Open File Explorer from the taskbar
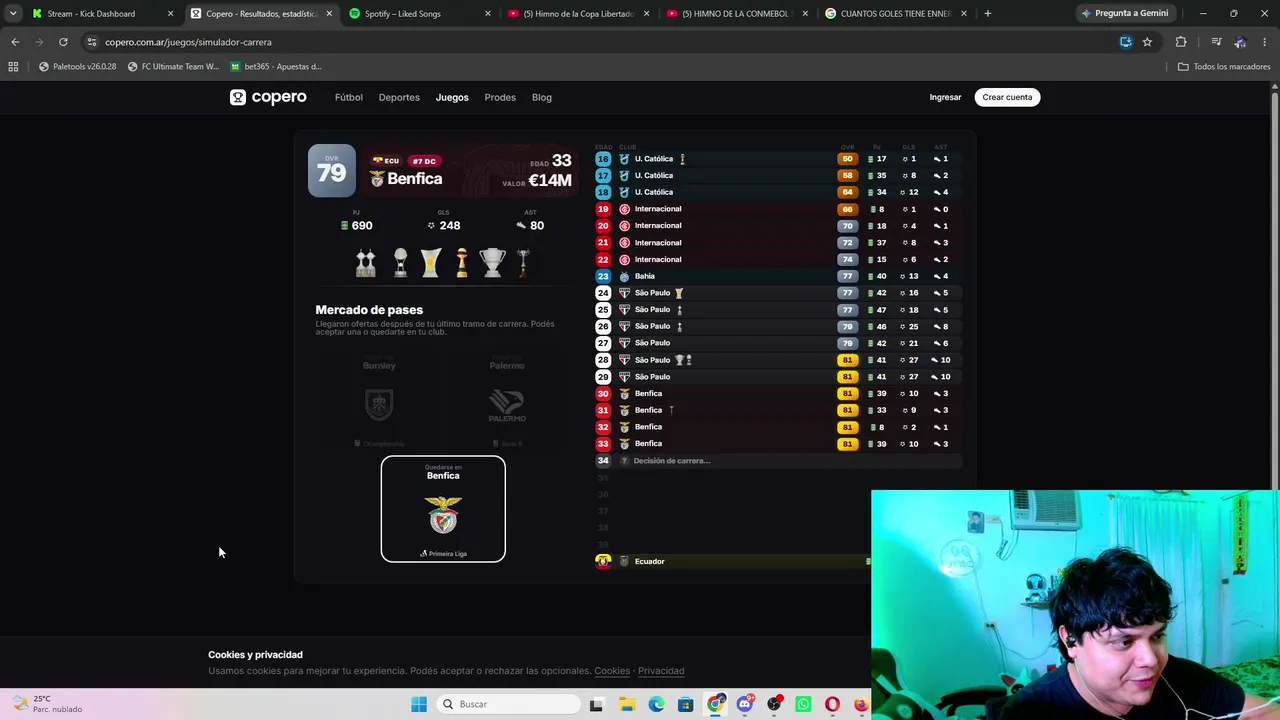 627,704
